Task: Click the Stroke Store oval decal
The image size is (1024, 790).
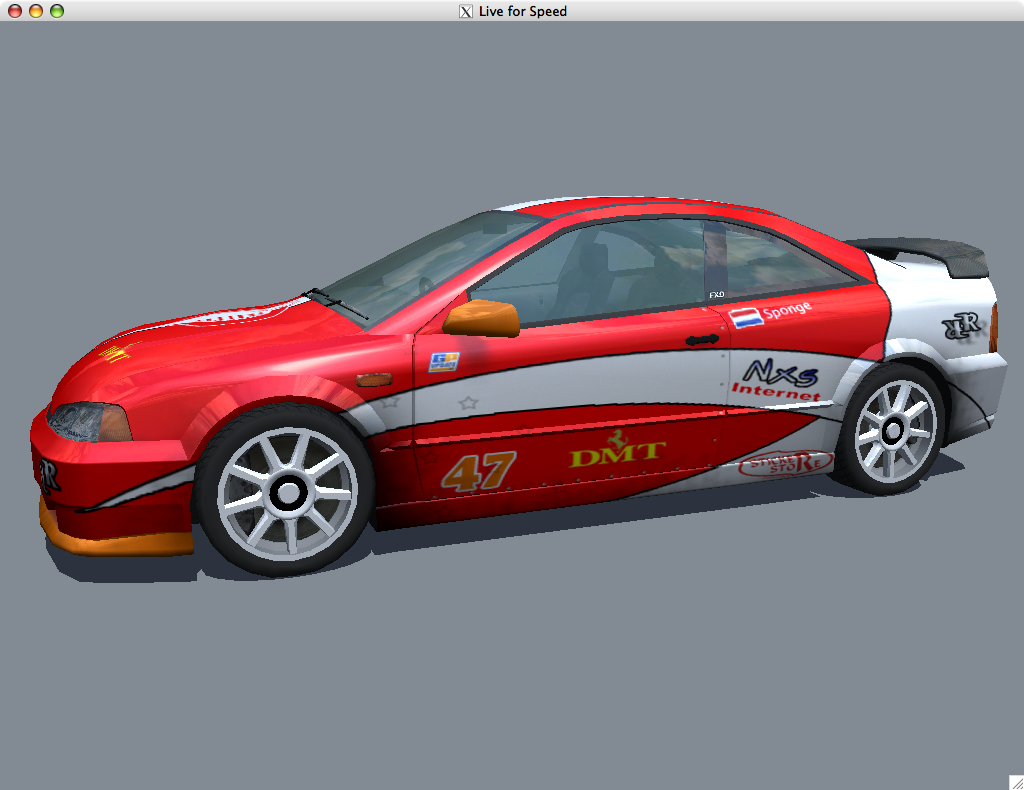Action: tap(786, 464)
